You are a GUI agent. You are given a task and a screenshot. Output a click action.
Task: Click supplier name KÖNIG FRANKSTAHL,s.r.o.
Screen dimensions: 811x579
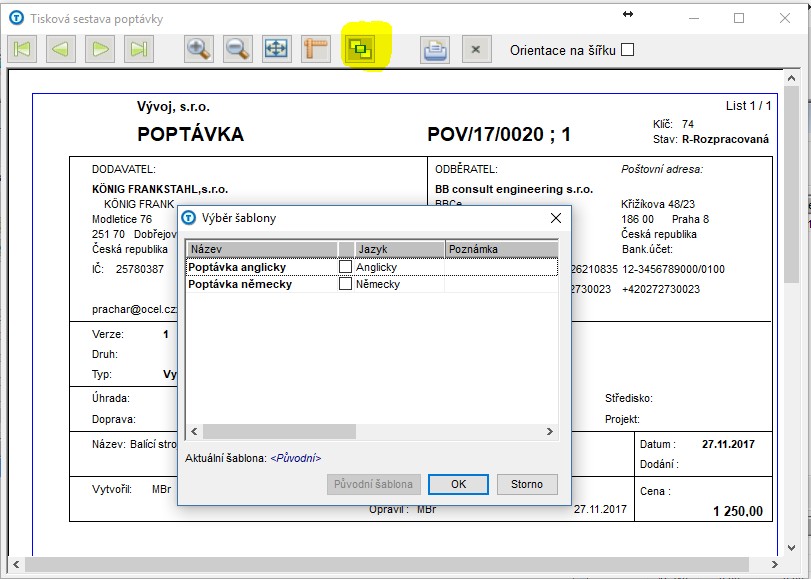tap(160, 189)
